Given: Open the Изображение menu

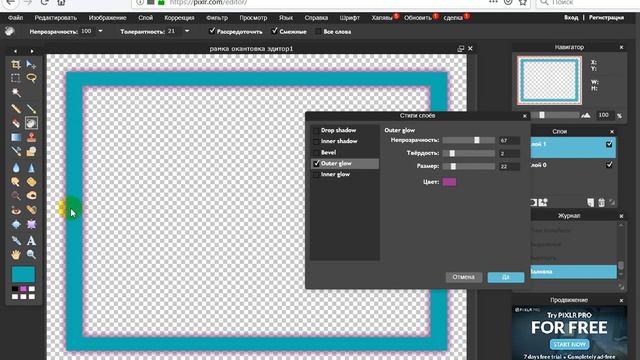Looking at the screenshot, I should tap(107, 18).
